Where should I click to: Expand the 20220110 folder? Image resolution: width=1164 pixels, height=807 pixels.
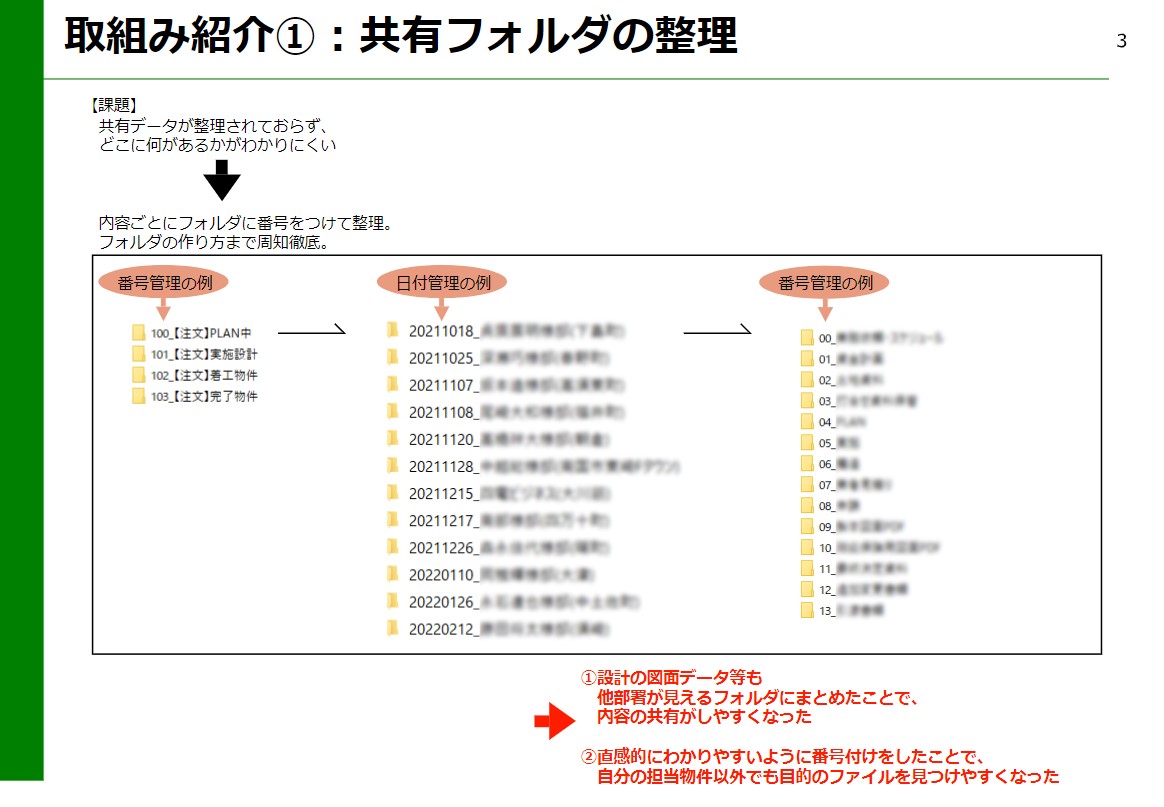[392, 575]
